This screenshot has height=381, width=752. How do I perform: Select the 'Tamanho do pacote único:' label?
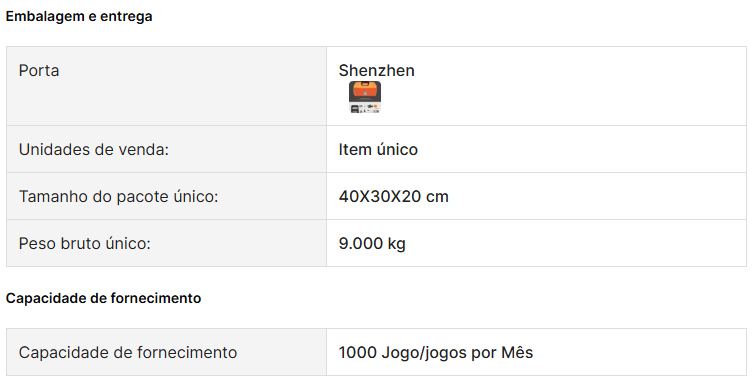118,197
